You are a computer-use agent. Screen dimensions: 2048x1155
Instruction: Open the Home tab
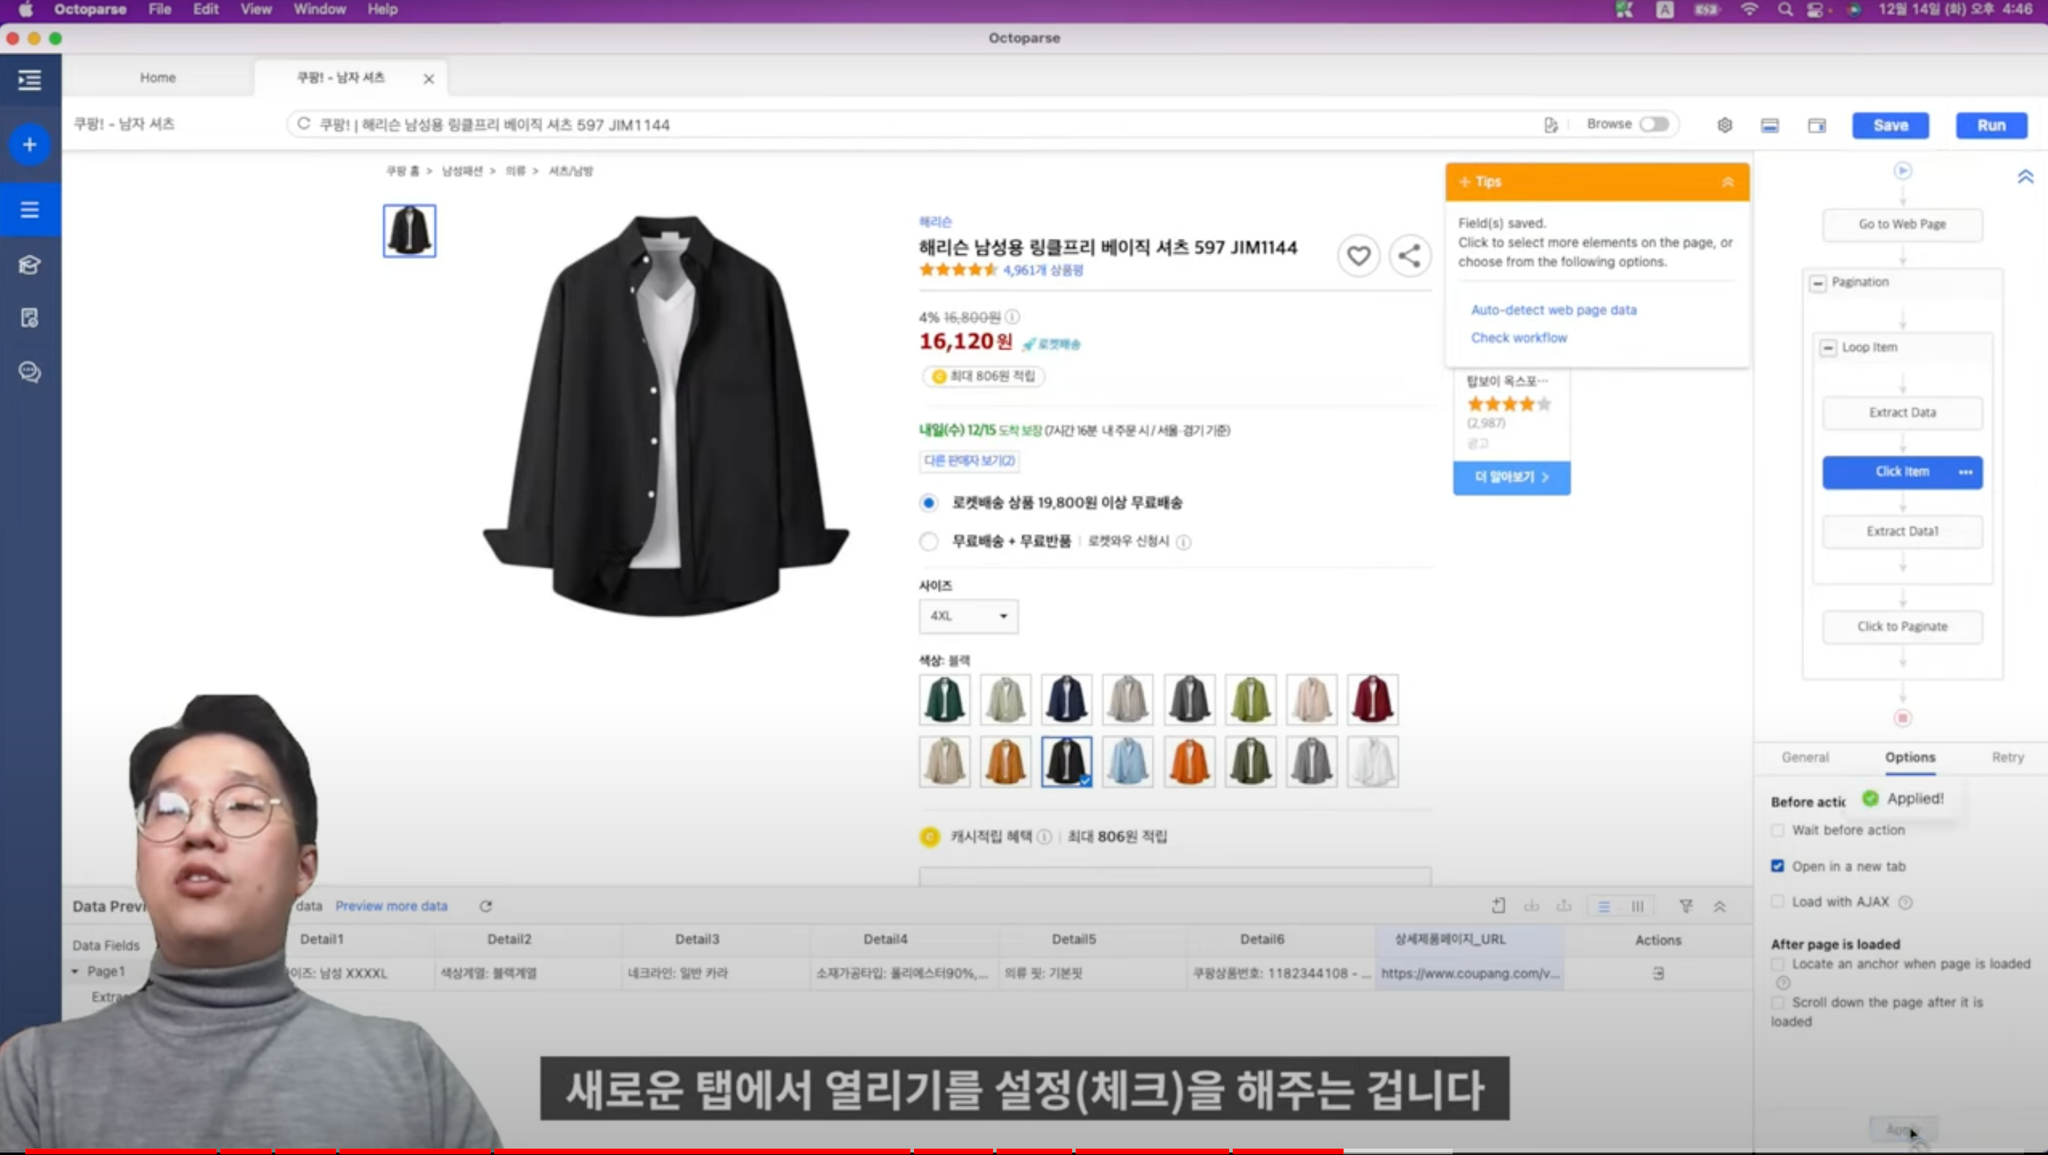pos(157,77)
